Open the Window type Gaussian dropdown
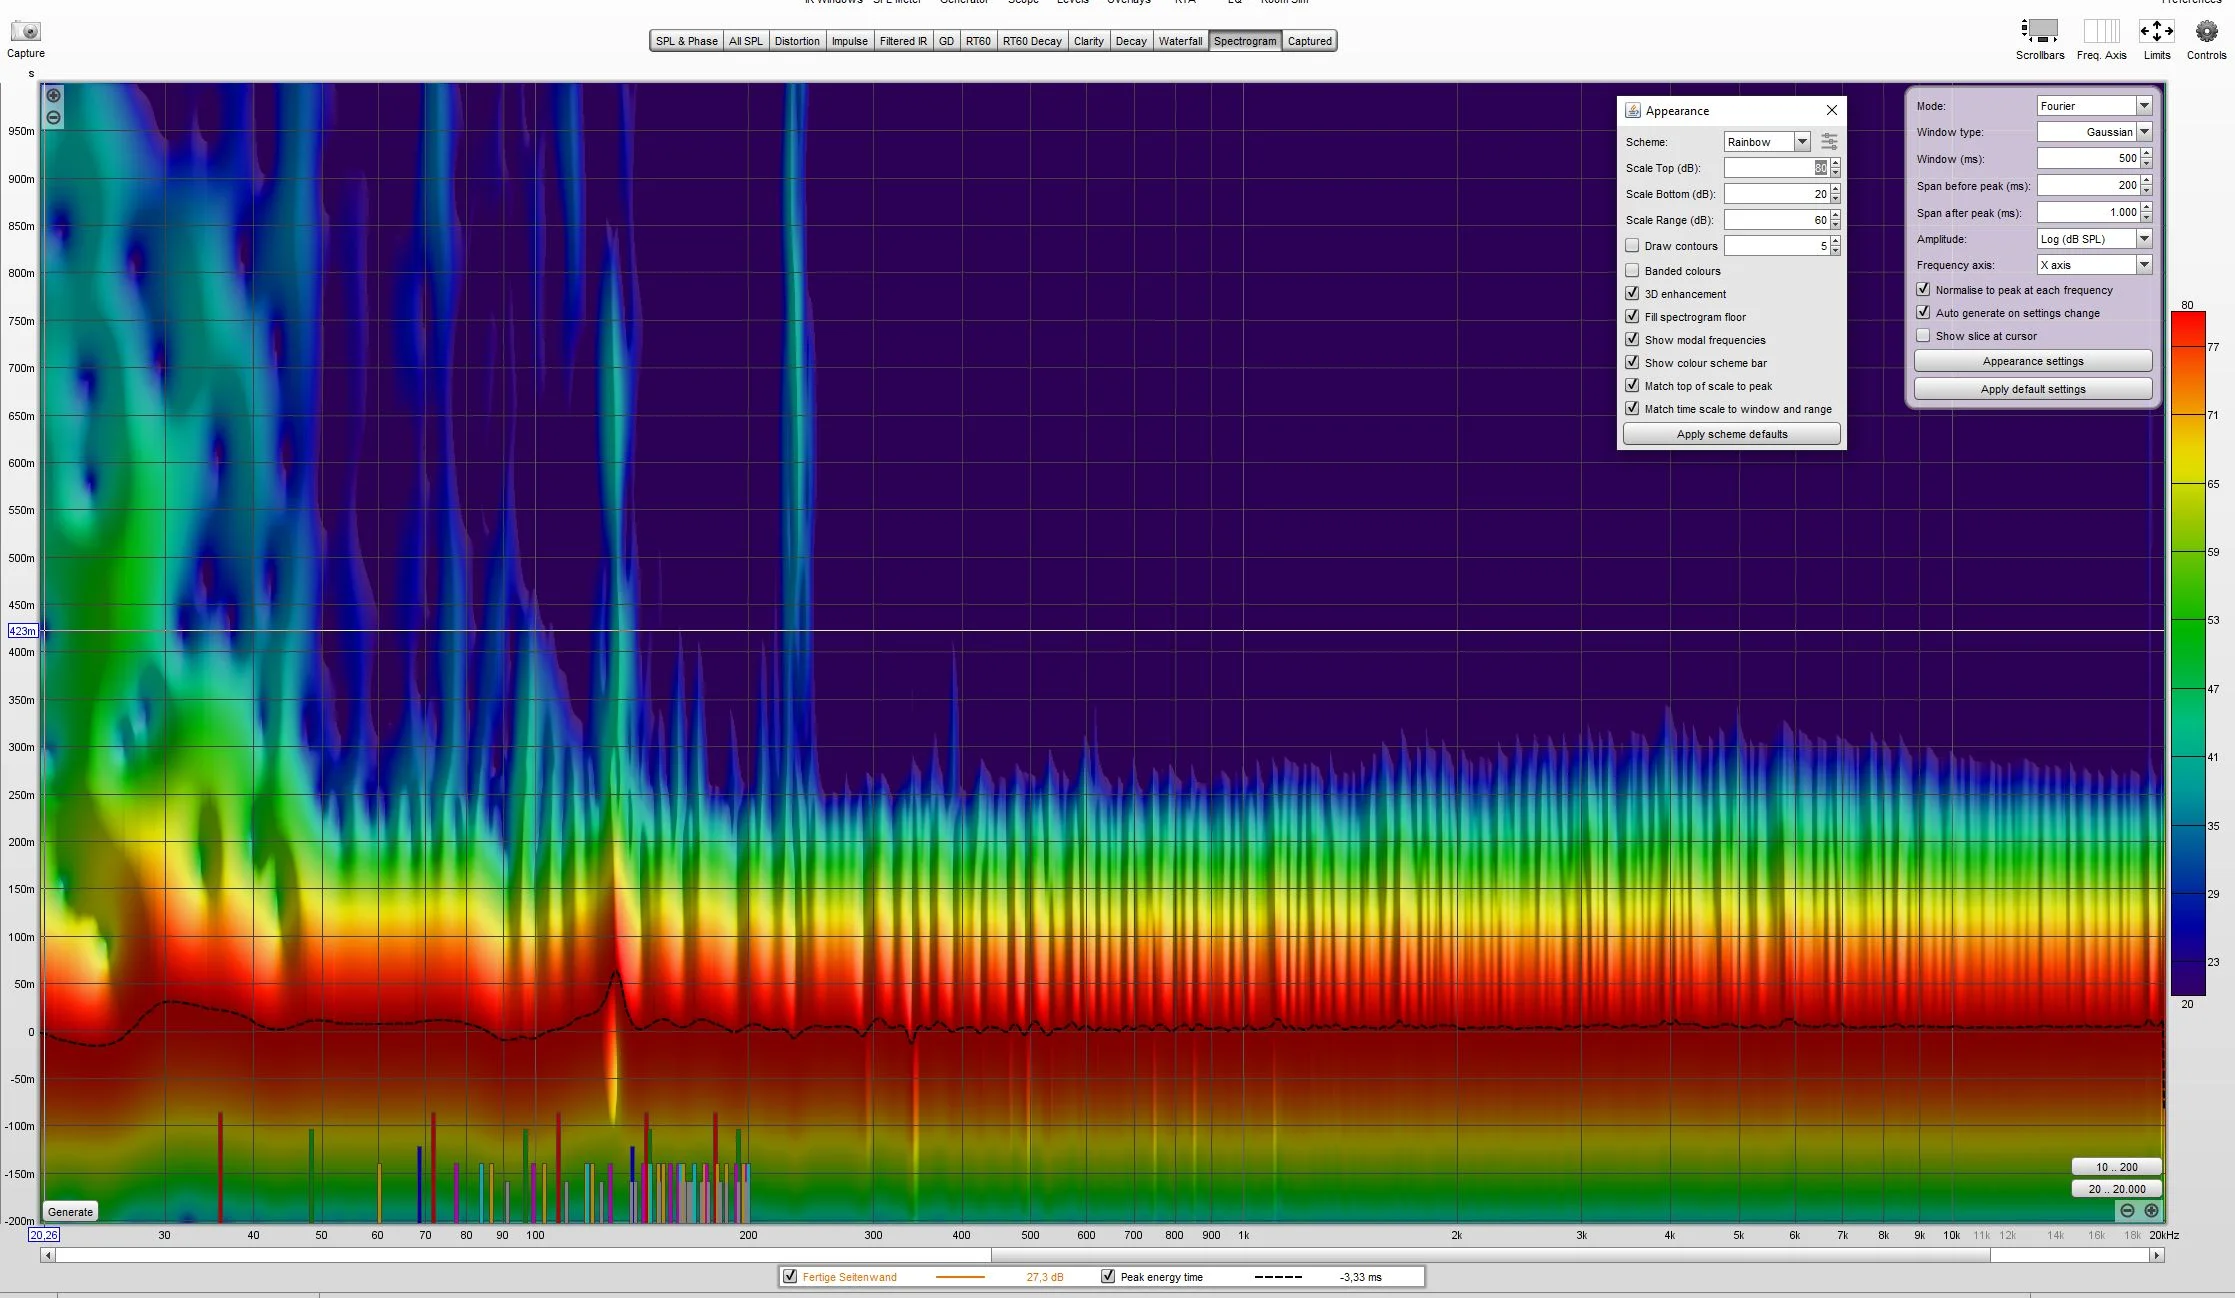 click(x=2094, y=132)
